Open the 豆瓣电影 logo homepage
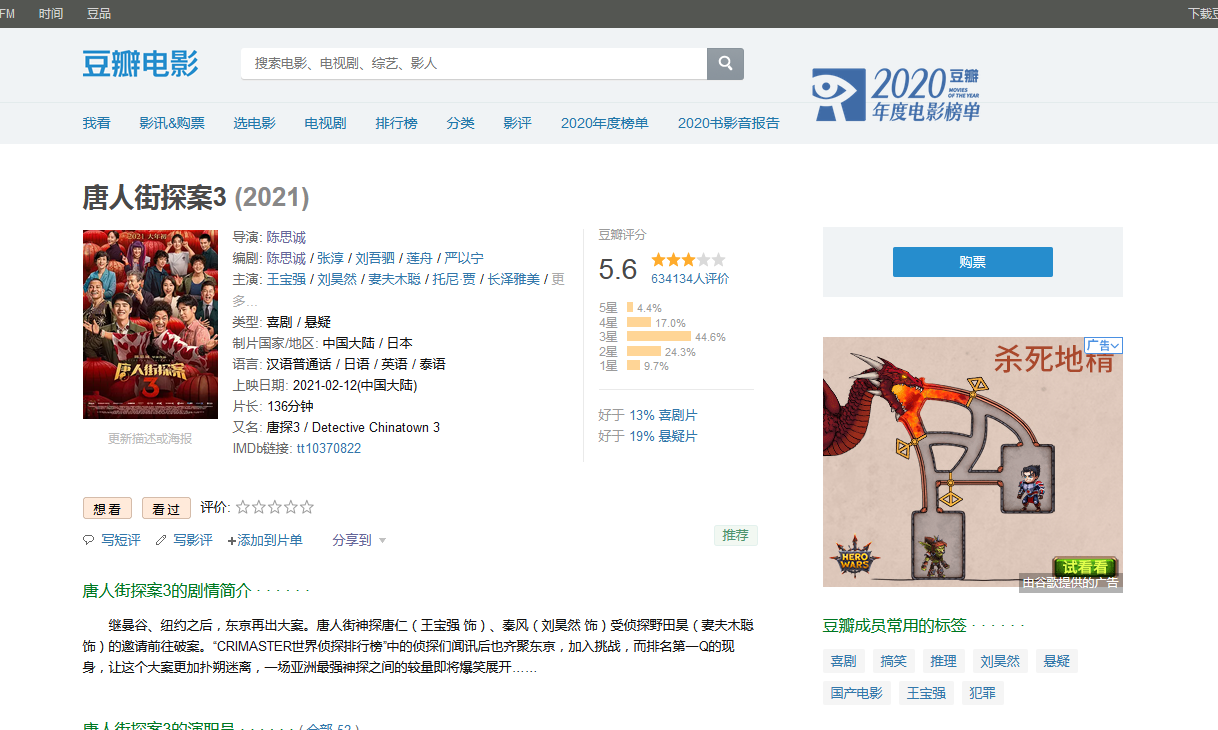The image size is (1218, 730). 140,63
